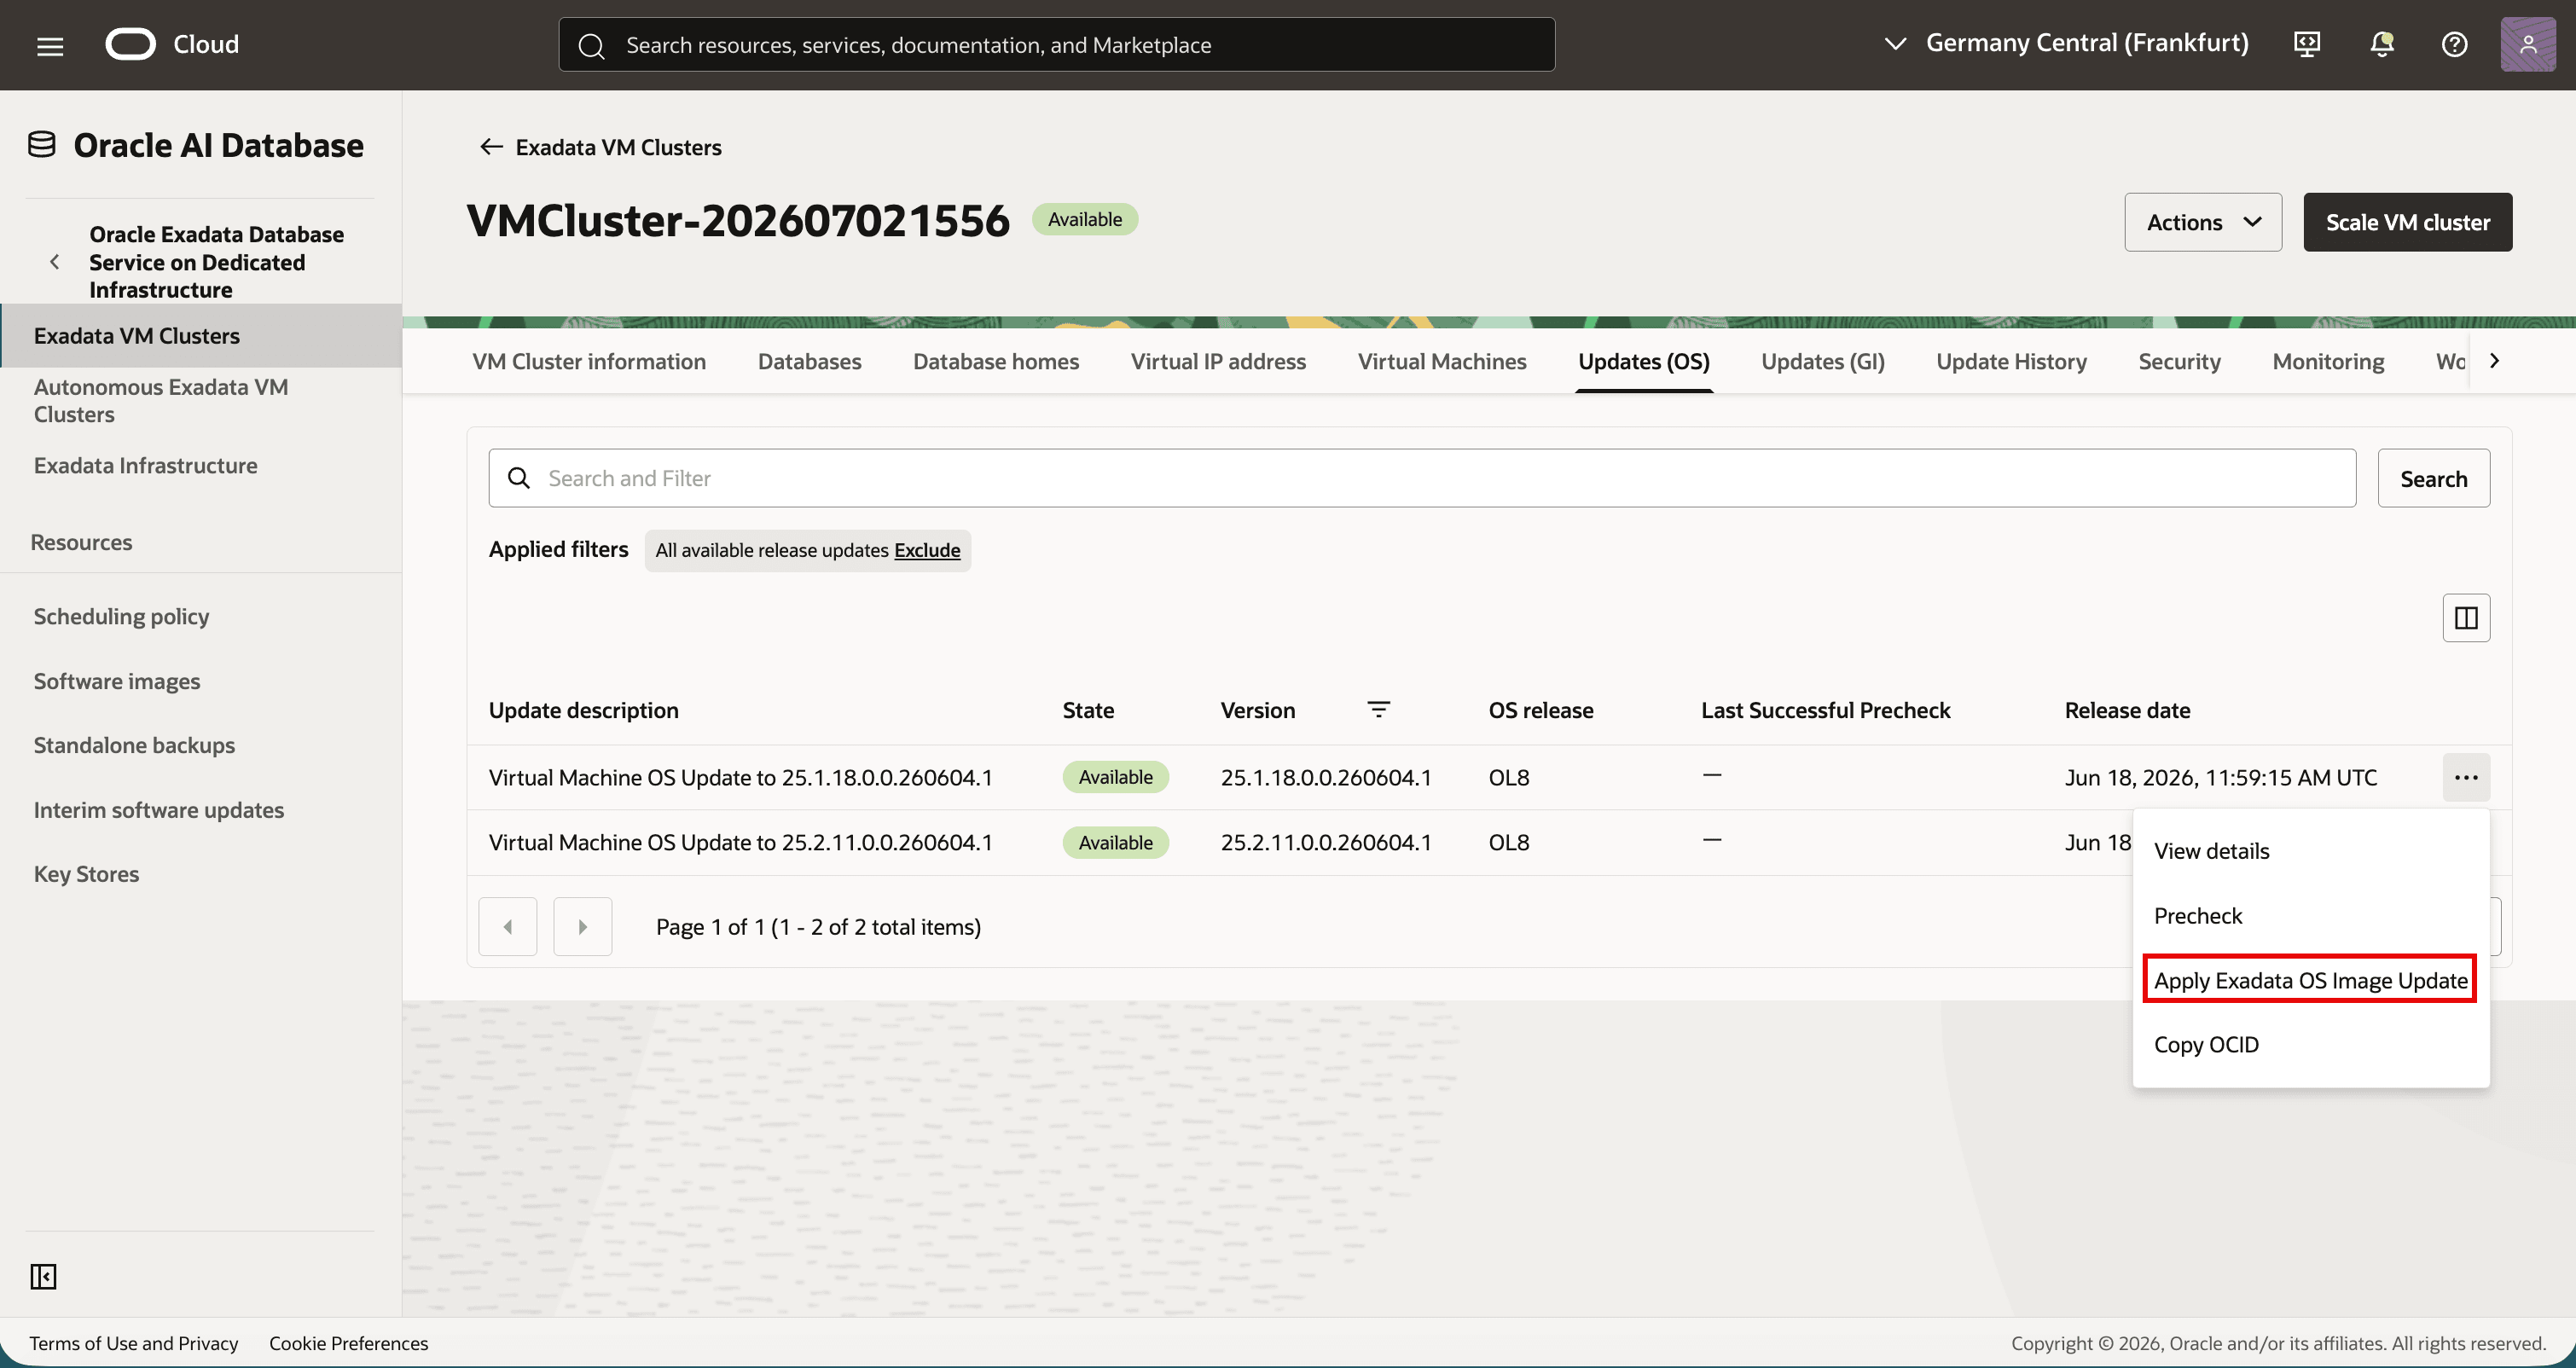2576x1368 pixels.
Task: Go to previous page of updates
Action: pos(508,927)
